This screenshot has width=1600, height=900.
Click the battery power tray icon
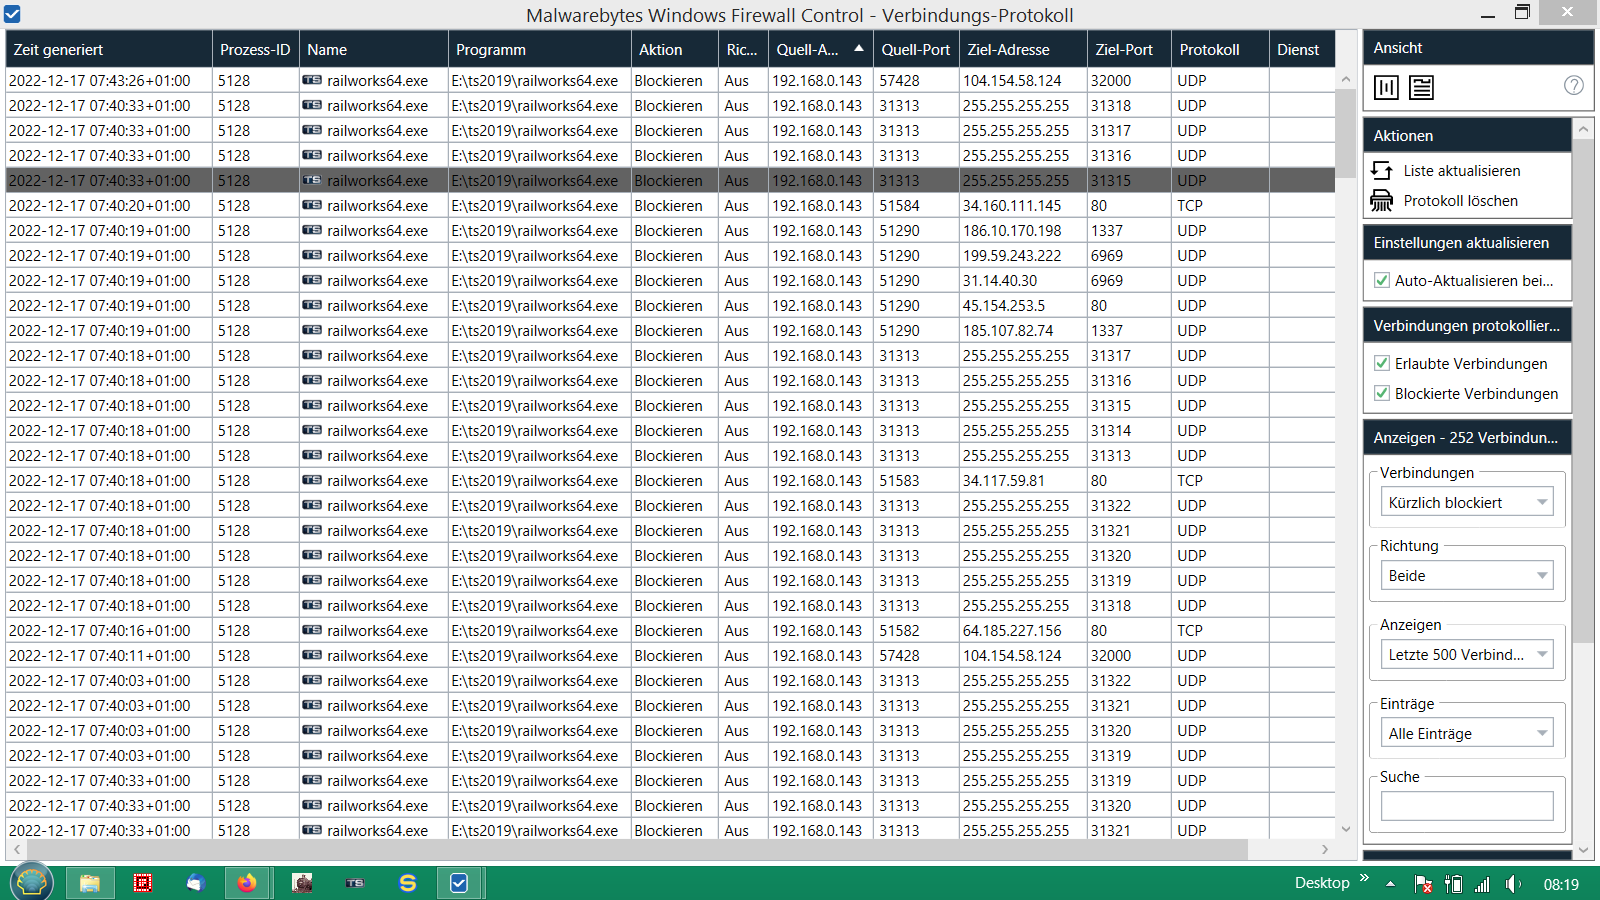click(x=1454, y=884)
